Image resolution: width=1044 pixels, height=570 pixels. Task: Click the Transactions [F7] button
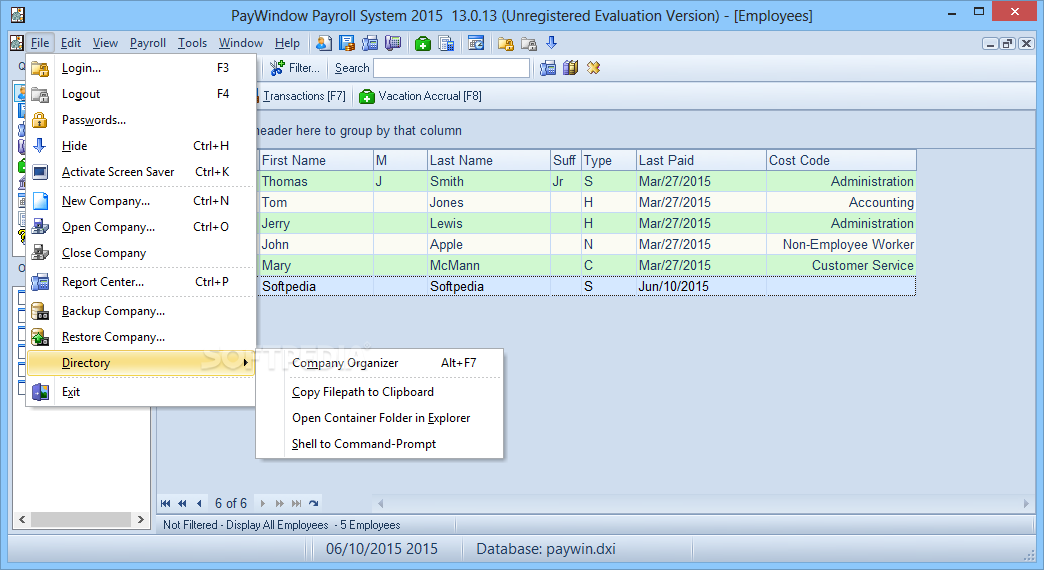[x=303, y=96]
